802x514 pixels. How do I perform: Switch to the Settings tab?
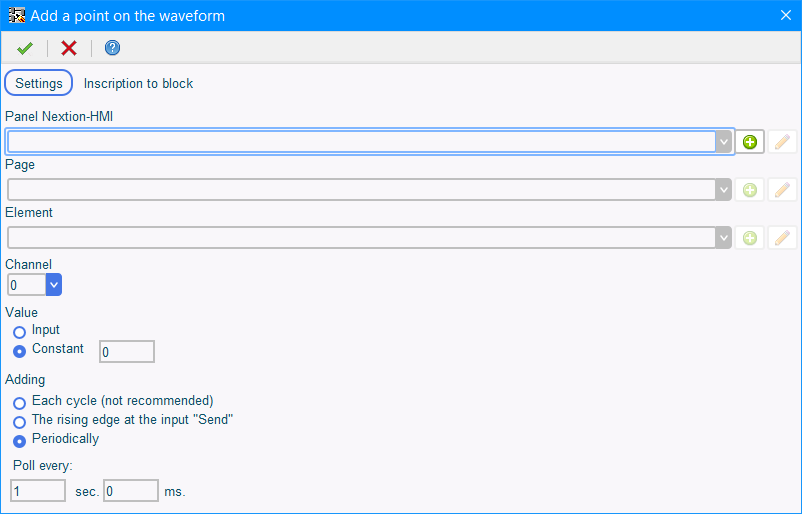tap(39, 83)
